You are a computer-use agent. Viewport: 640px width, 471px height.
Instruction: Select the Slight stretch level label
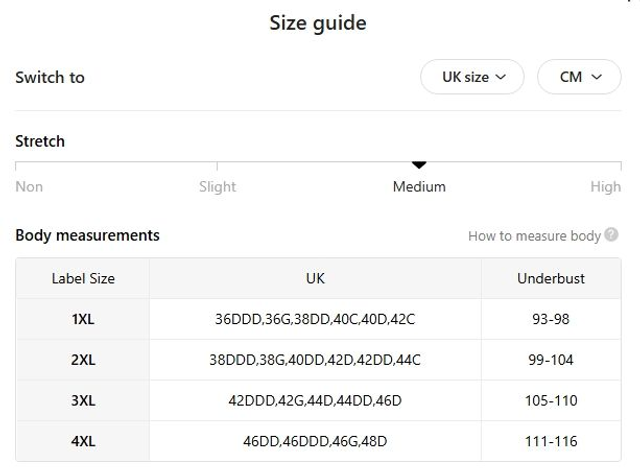click(217, 186)
